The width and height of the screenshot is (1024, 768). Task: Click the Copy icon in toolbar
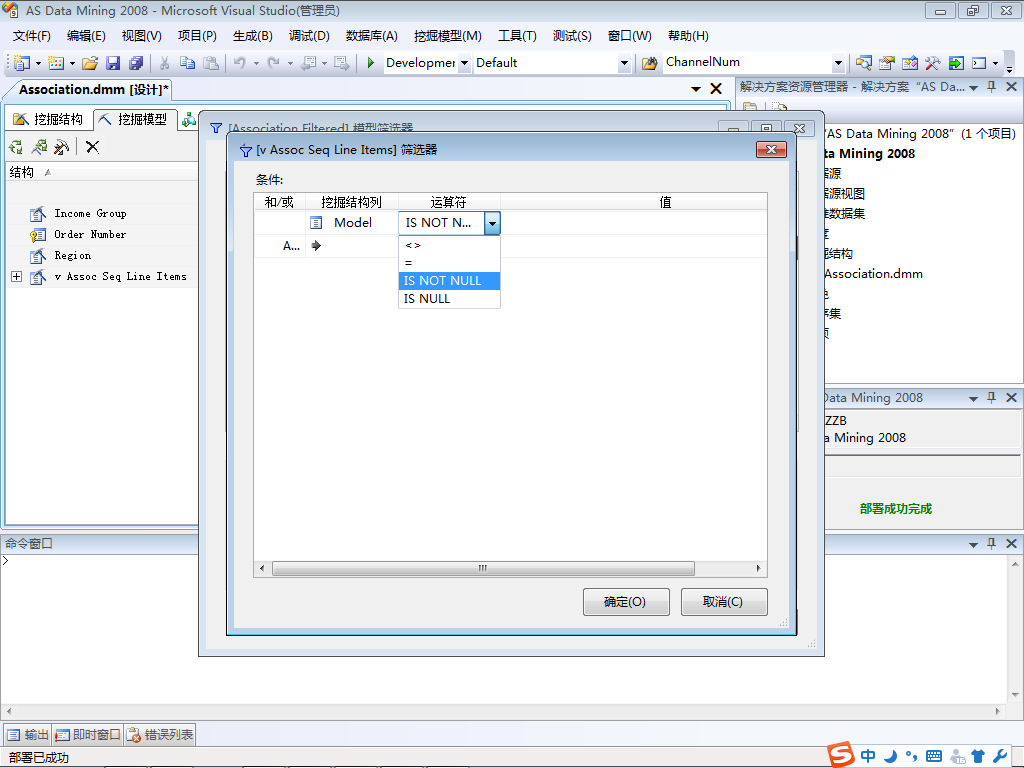187,63
